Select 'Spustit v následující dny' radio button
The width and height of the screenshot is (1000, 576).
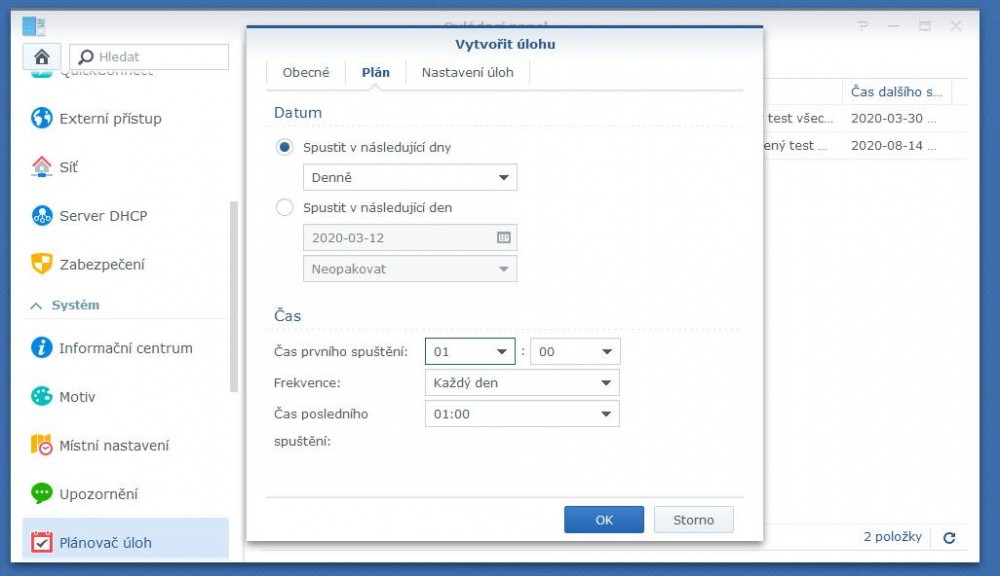coord(285,147)
